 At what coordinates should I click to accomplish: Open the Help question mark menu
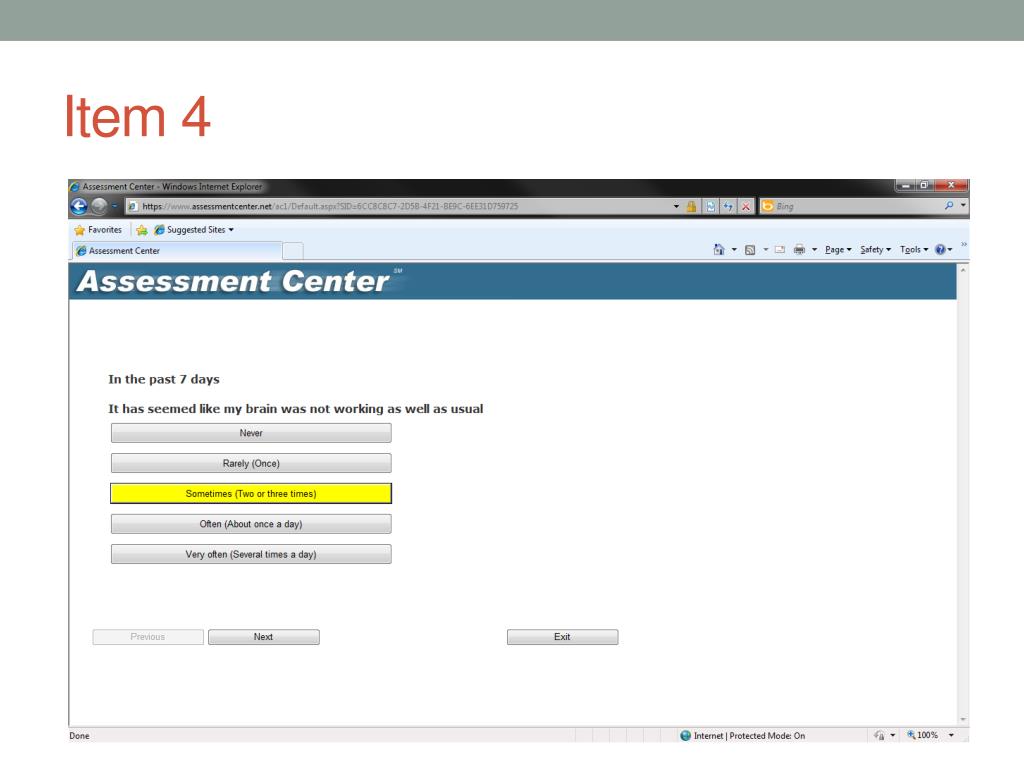coord(943,249)
